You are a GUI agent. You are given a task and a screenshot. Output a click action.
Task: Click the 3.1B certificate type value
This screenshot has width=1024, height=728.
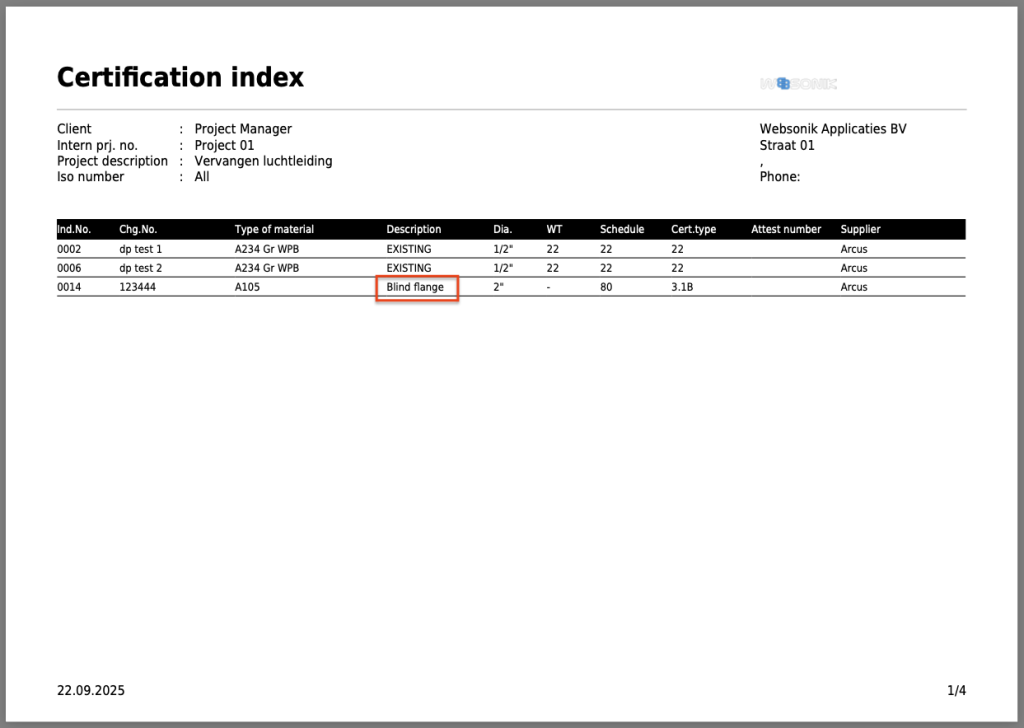pos(682,288)
